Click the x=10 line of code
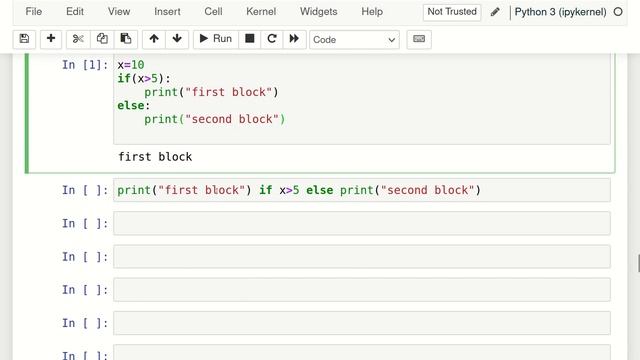Image resolution: width=640 pixels, height=360 pixels. pyautogui.click(x=131, y=65)
